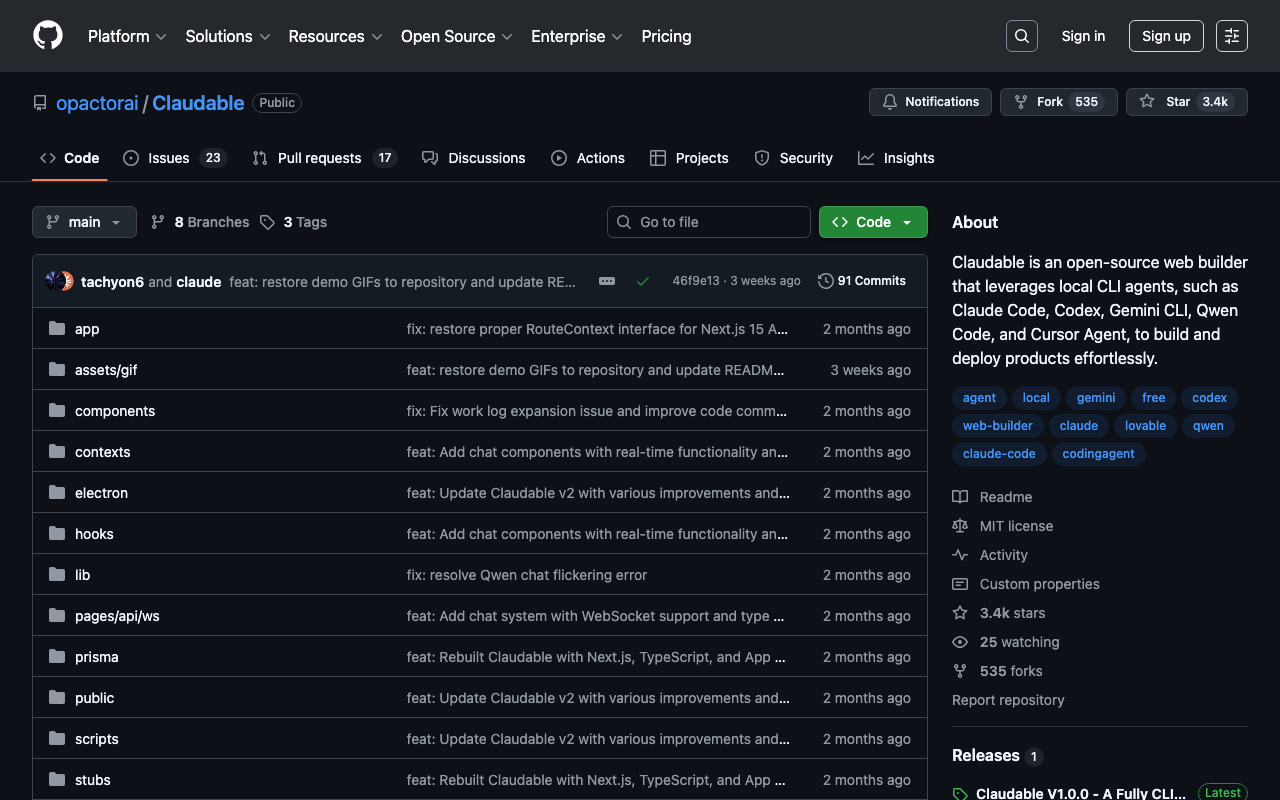
Task: Open the 91 Commits history
Action: point(861,281)
